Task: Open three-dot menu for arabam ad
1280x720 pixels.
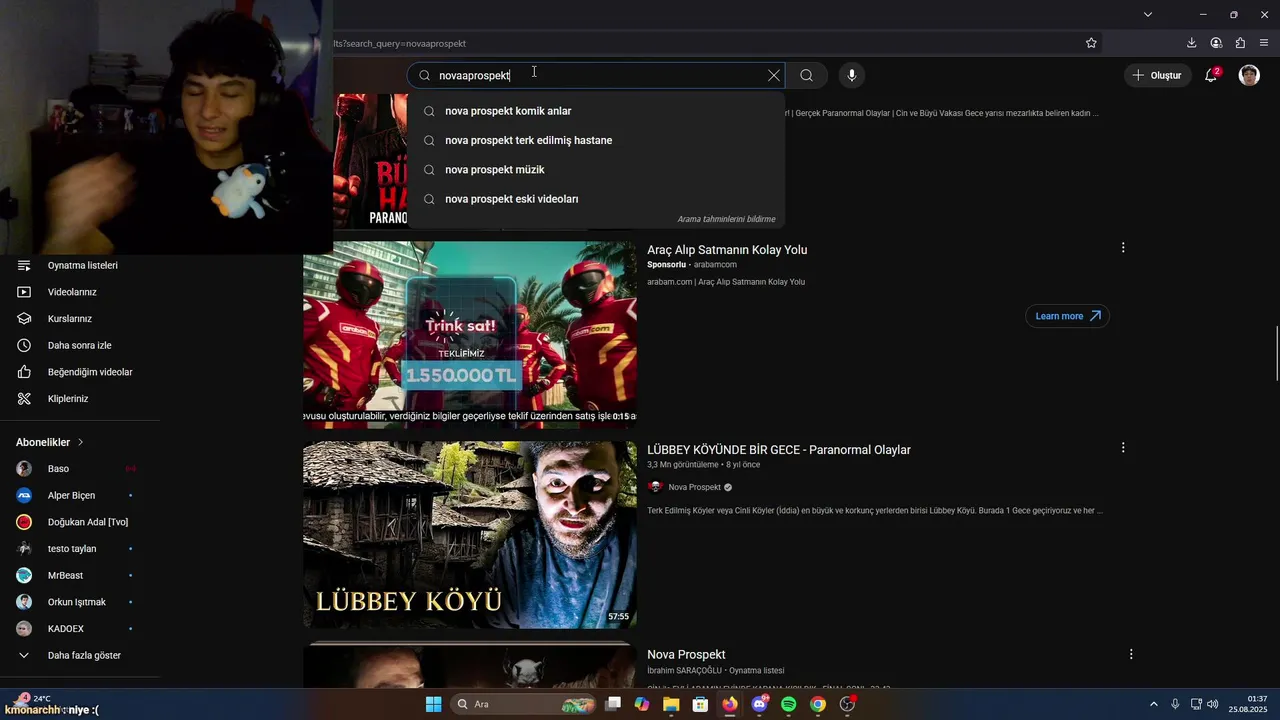Action: coord(1123,248)
